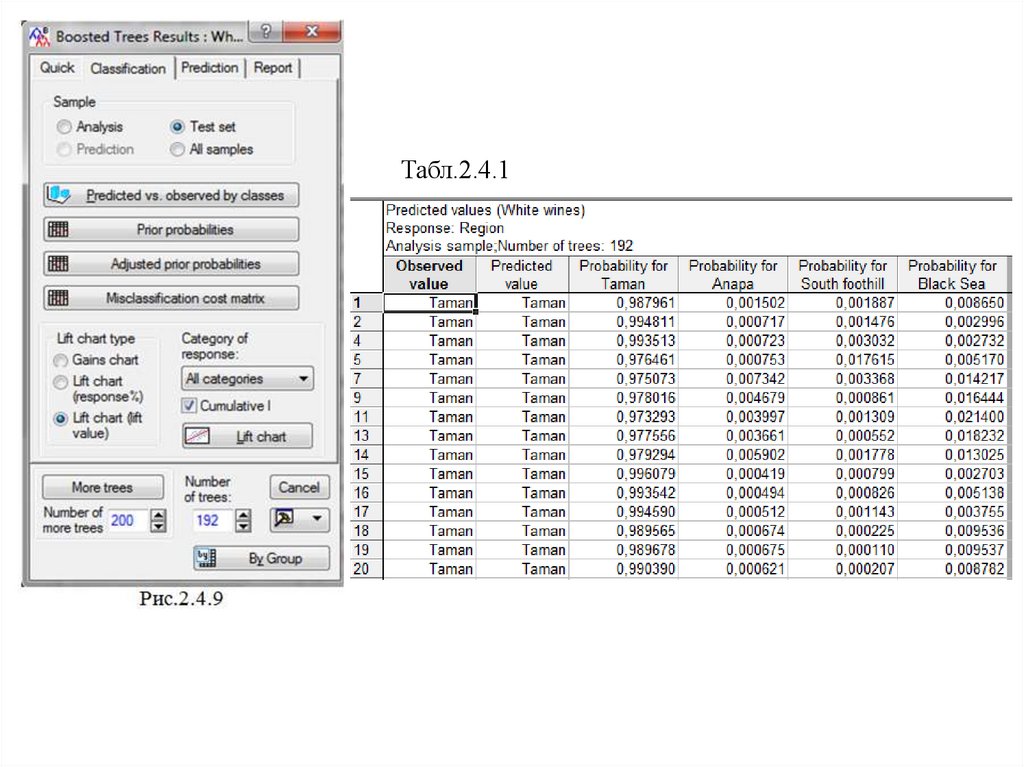
Task: Close the Boosted Trees Results dialog
Action: [312, 31]
